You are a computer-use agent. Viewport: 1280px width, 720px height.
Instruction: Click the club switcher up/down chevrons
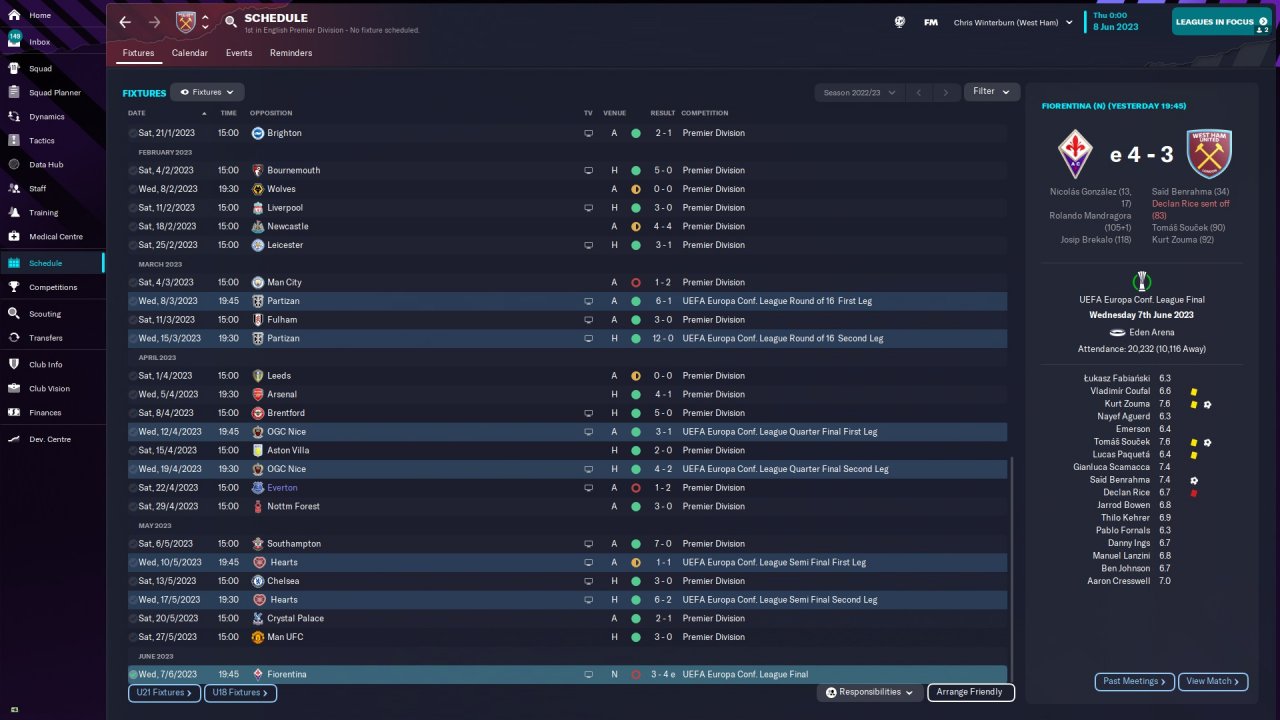tap(205, 22)
